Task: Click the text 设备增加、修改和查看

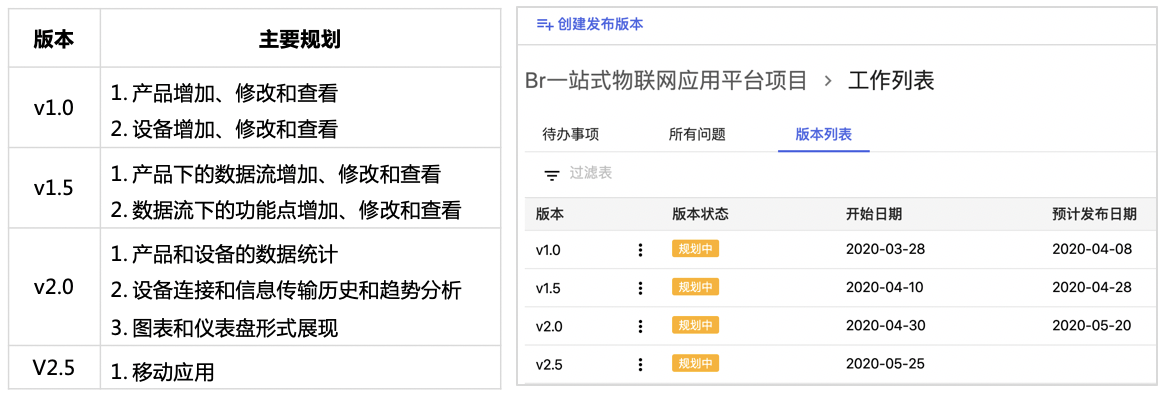Action: point(235,130)
